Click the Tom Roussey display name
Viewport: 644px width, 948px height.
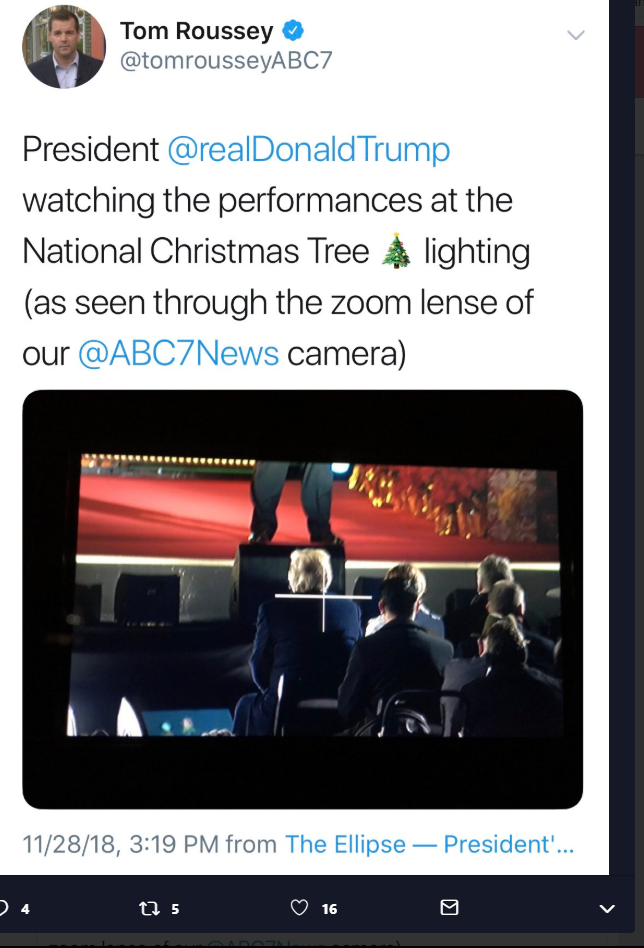(196, 31)
